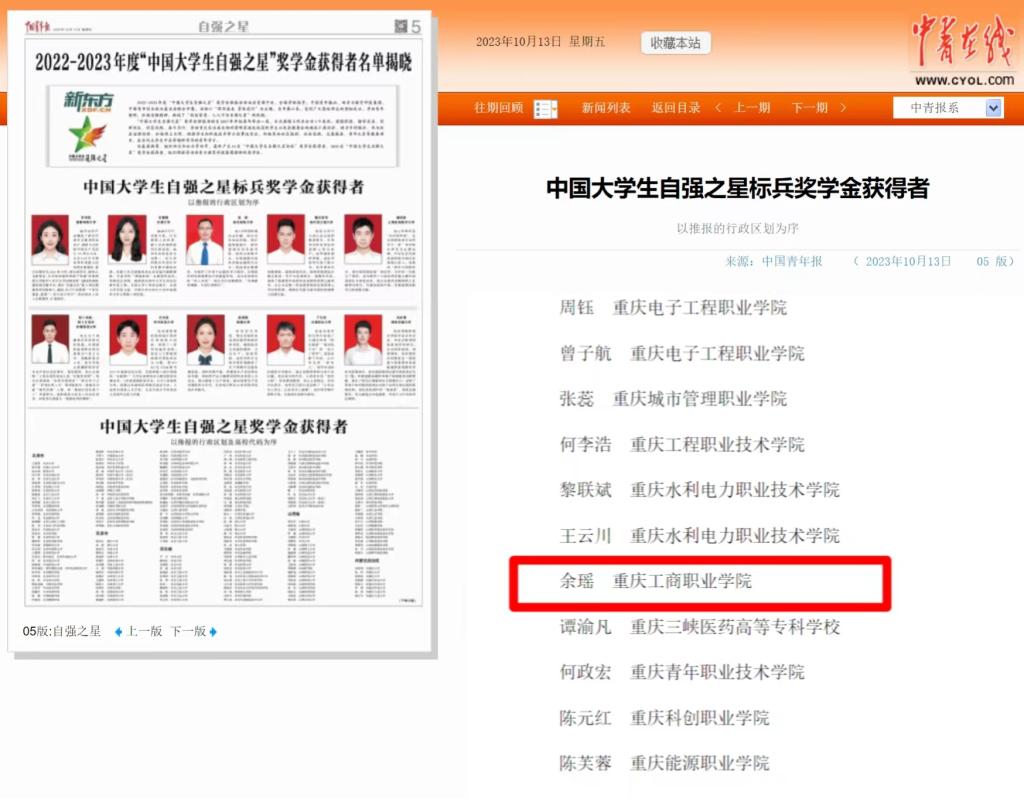Go to previous page 上一版
This screenshot has height=799, width=1024.
[x=144, y=631]
